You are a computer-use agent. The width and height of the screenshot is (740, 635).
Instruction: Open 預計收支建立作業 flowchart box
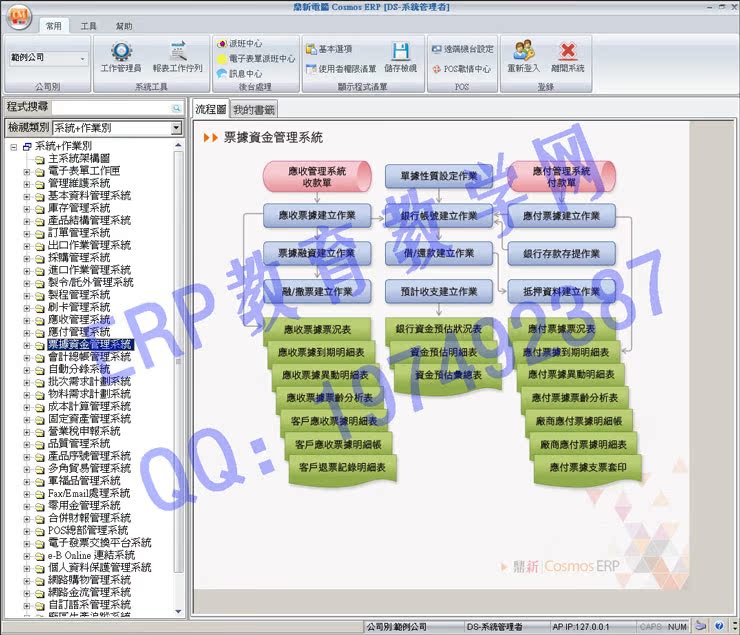439,292
